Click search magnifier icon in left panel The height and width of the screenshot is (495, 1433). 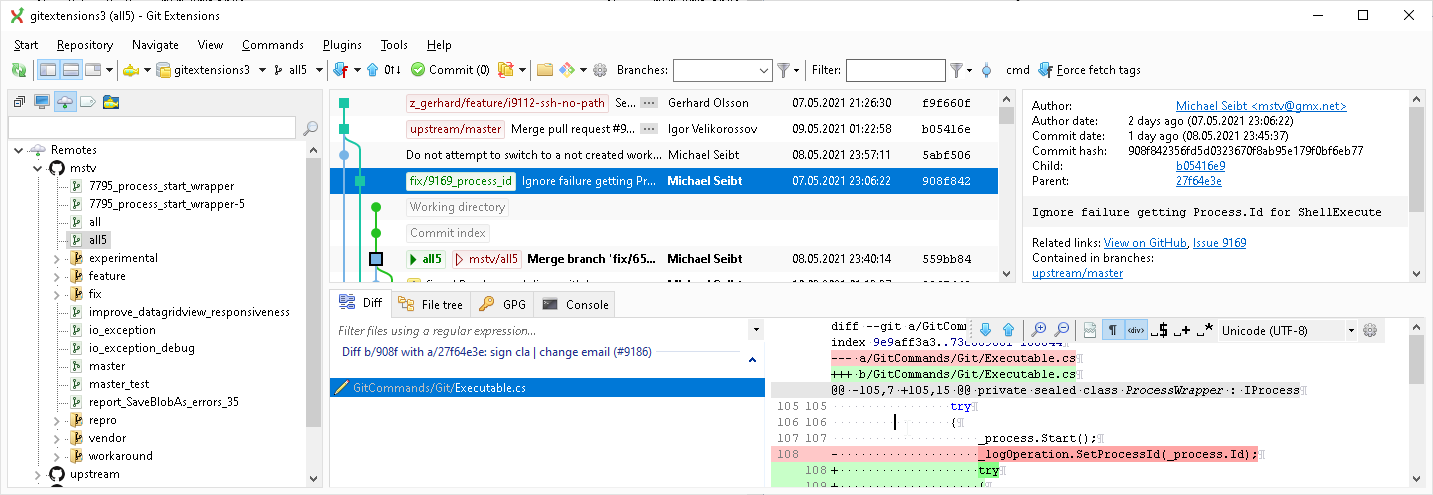[310, 128]
